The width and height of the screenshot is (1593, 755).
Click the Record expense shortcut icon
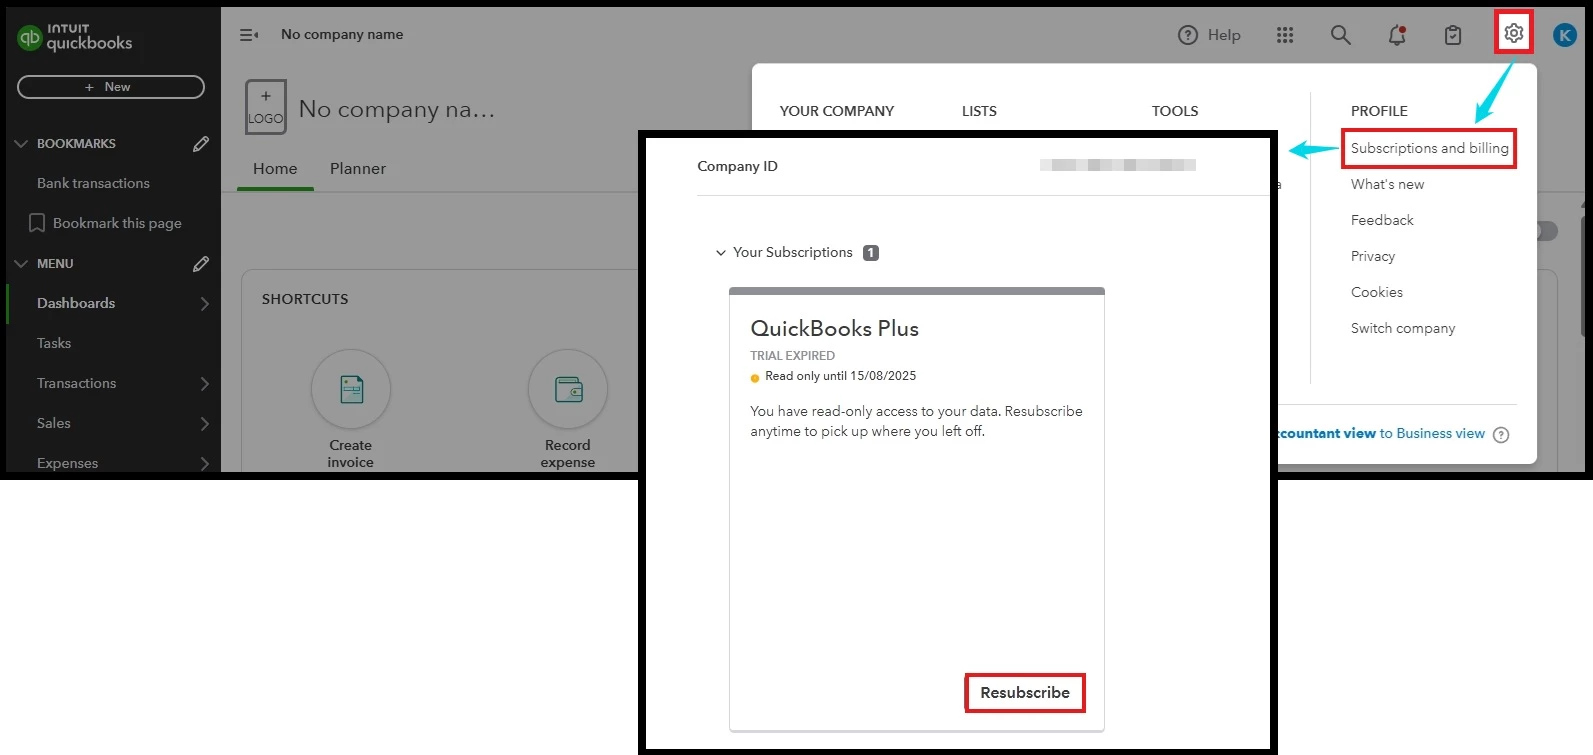(568, 389)
